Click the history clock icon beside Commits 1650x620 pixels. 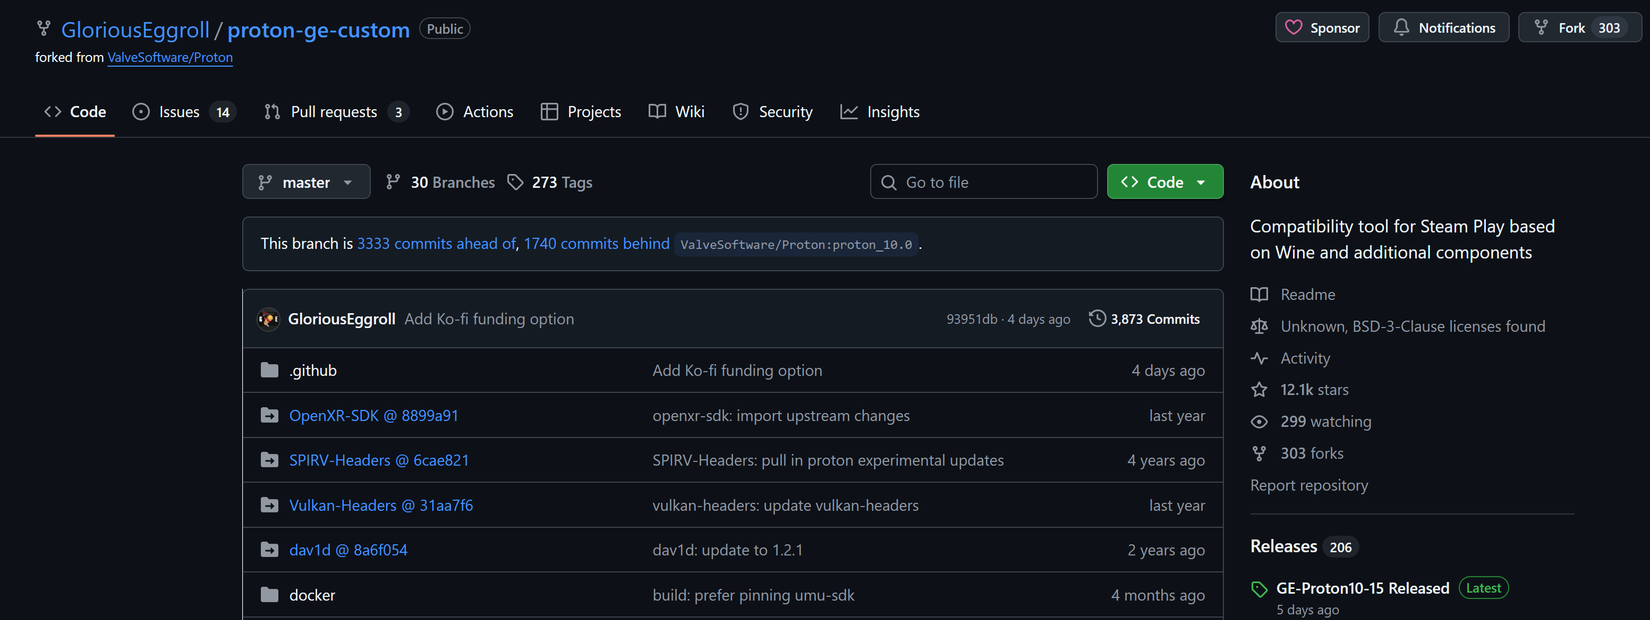[x=1097, y=318]
